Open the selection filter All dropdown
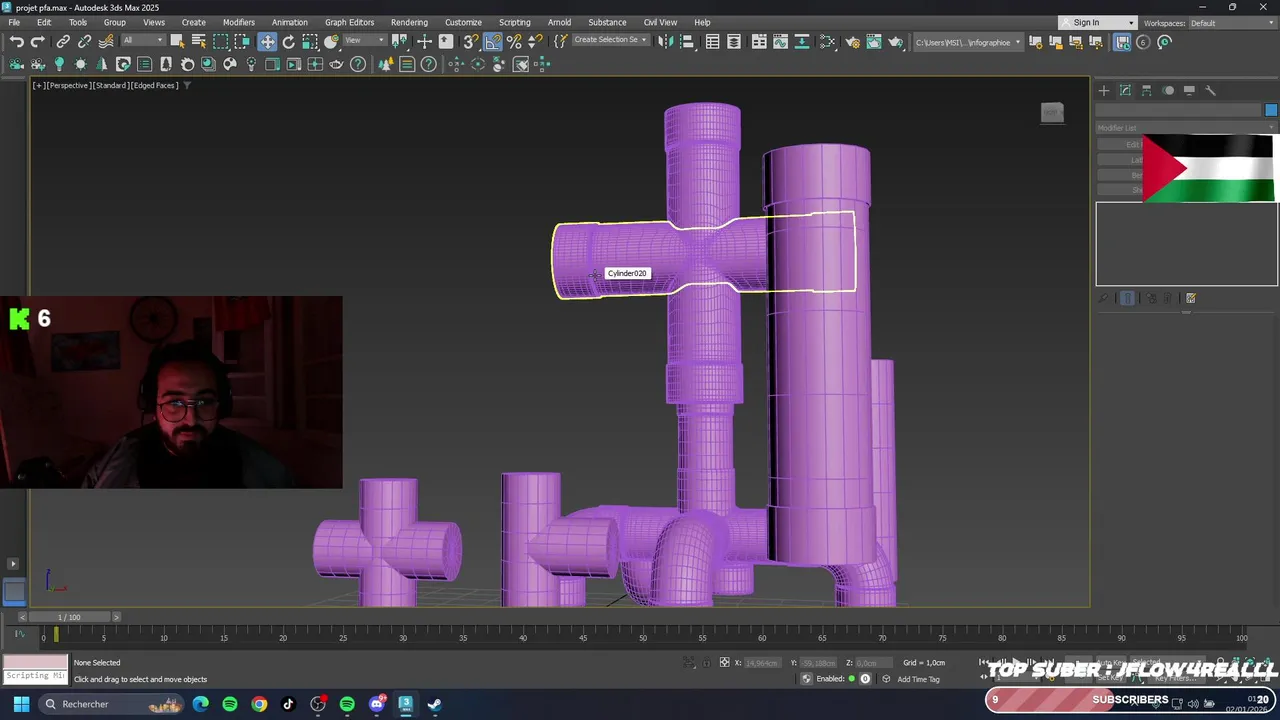The width and height of the screenshot is (1280, 720). pos(144,40)
